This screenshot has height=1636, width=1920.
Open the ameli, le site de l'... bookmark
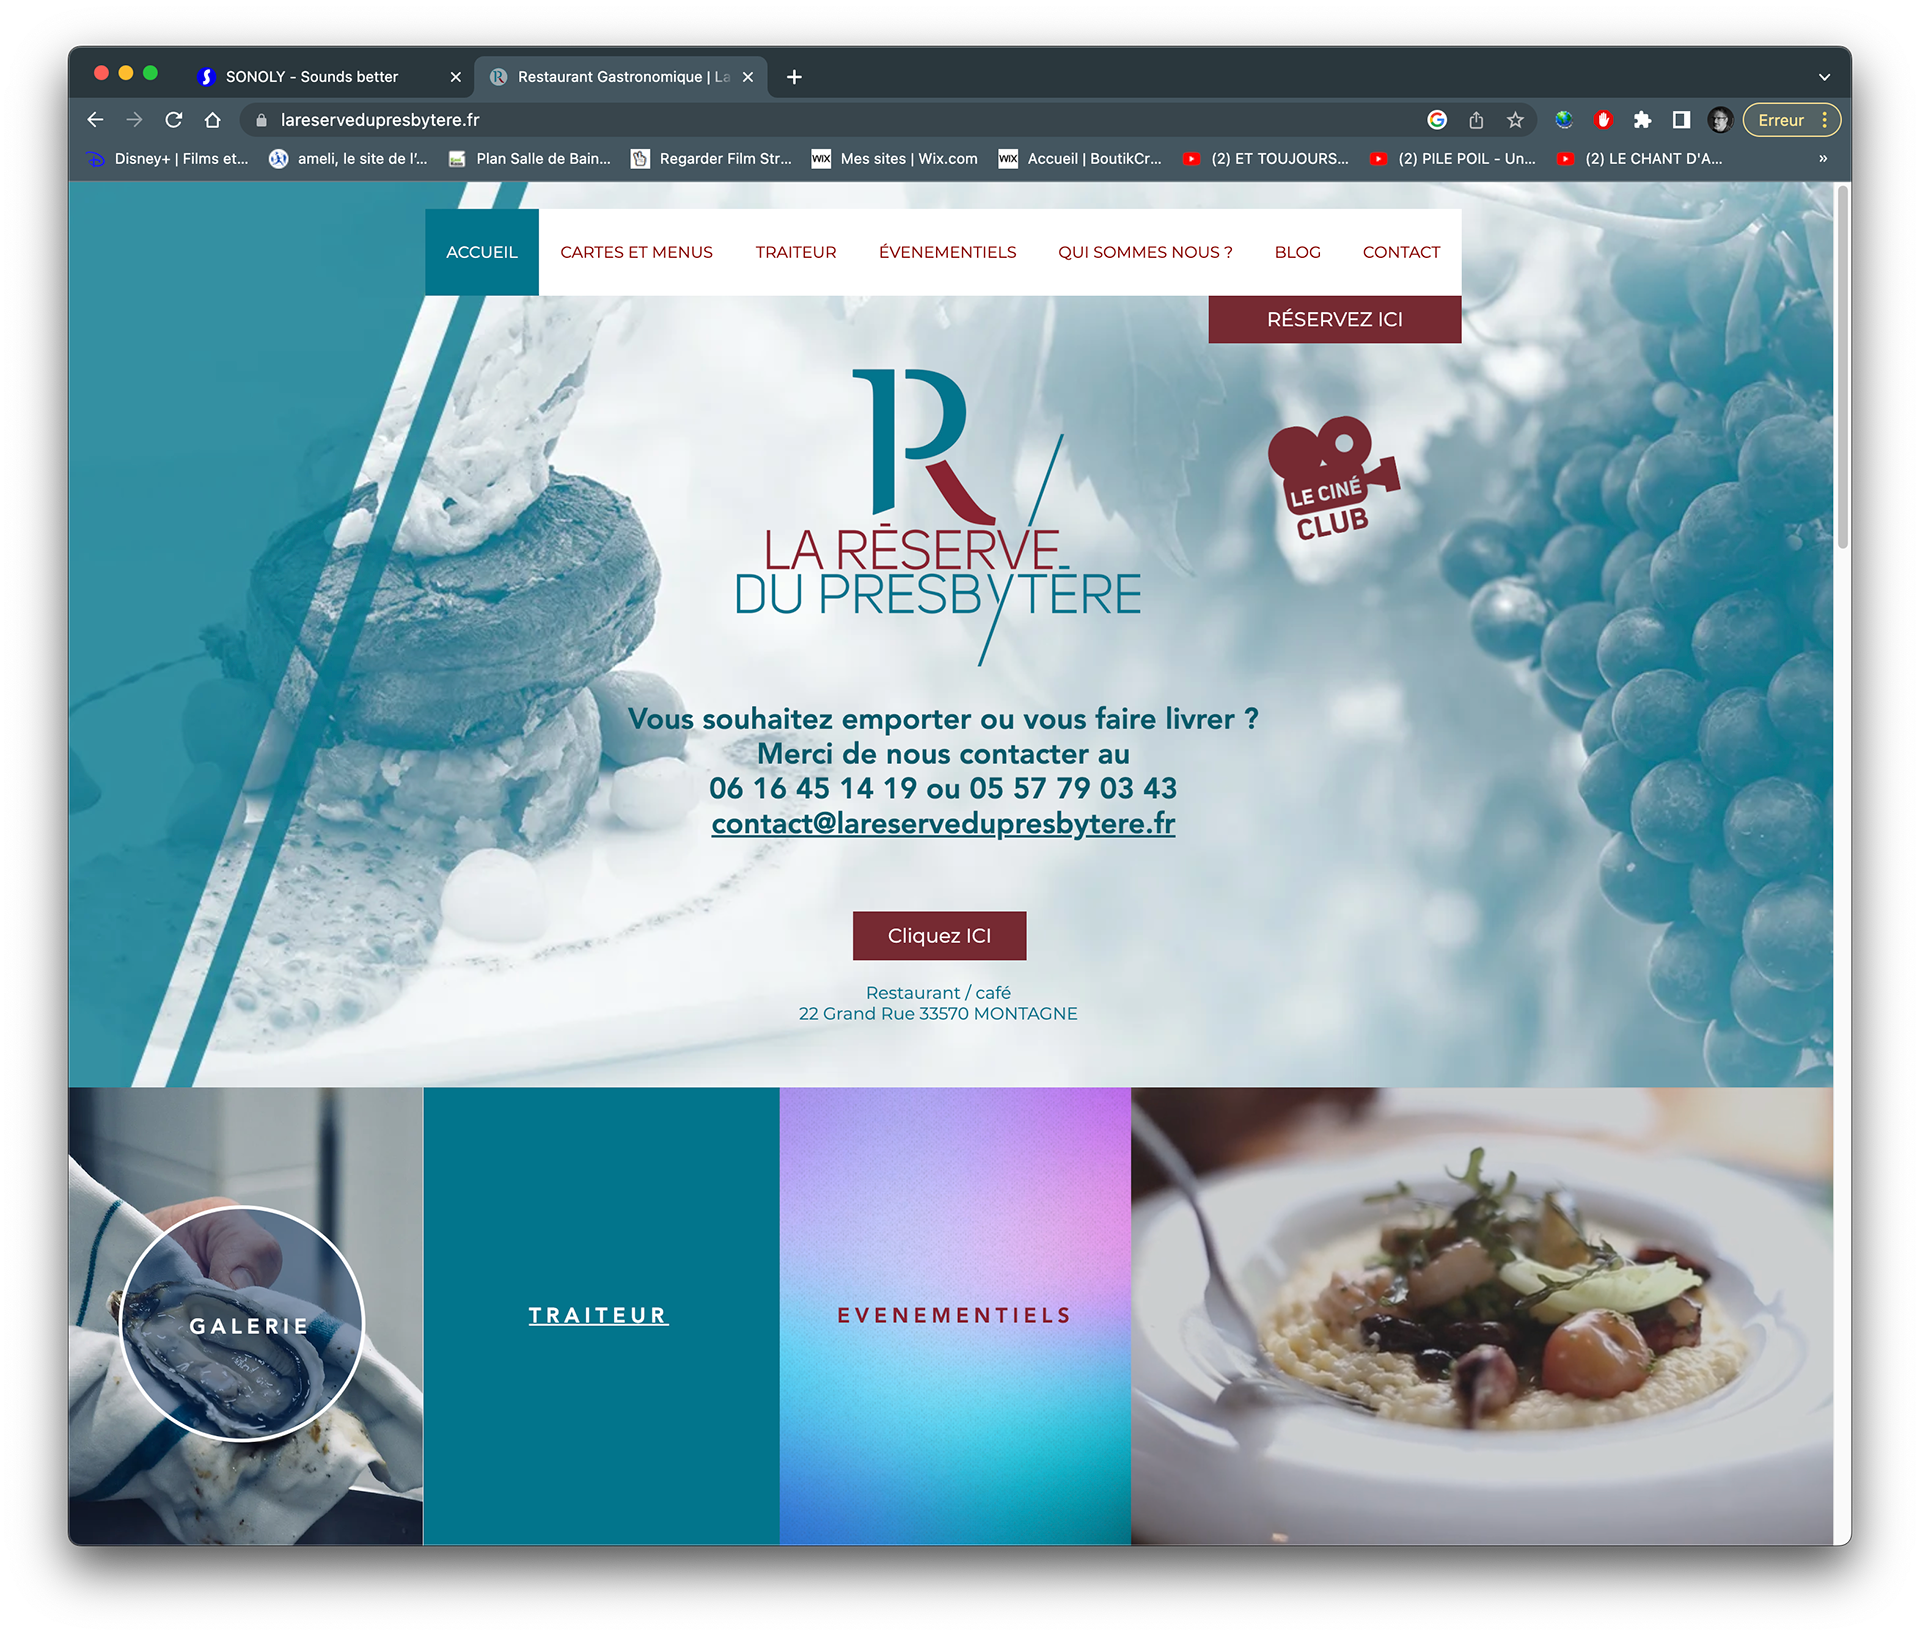tap(348, 159)
